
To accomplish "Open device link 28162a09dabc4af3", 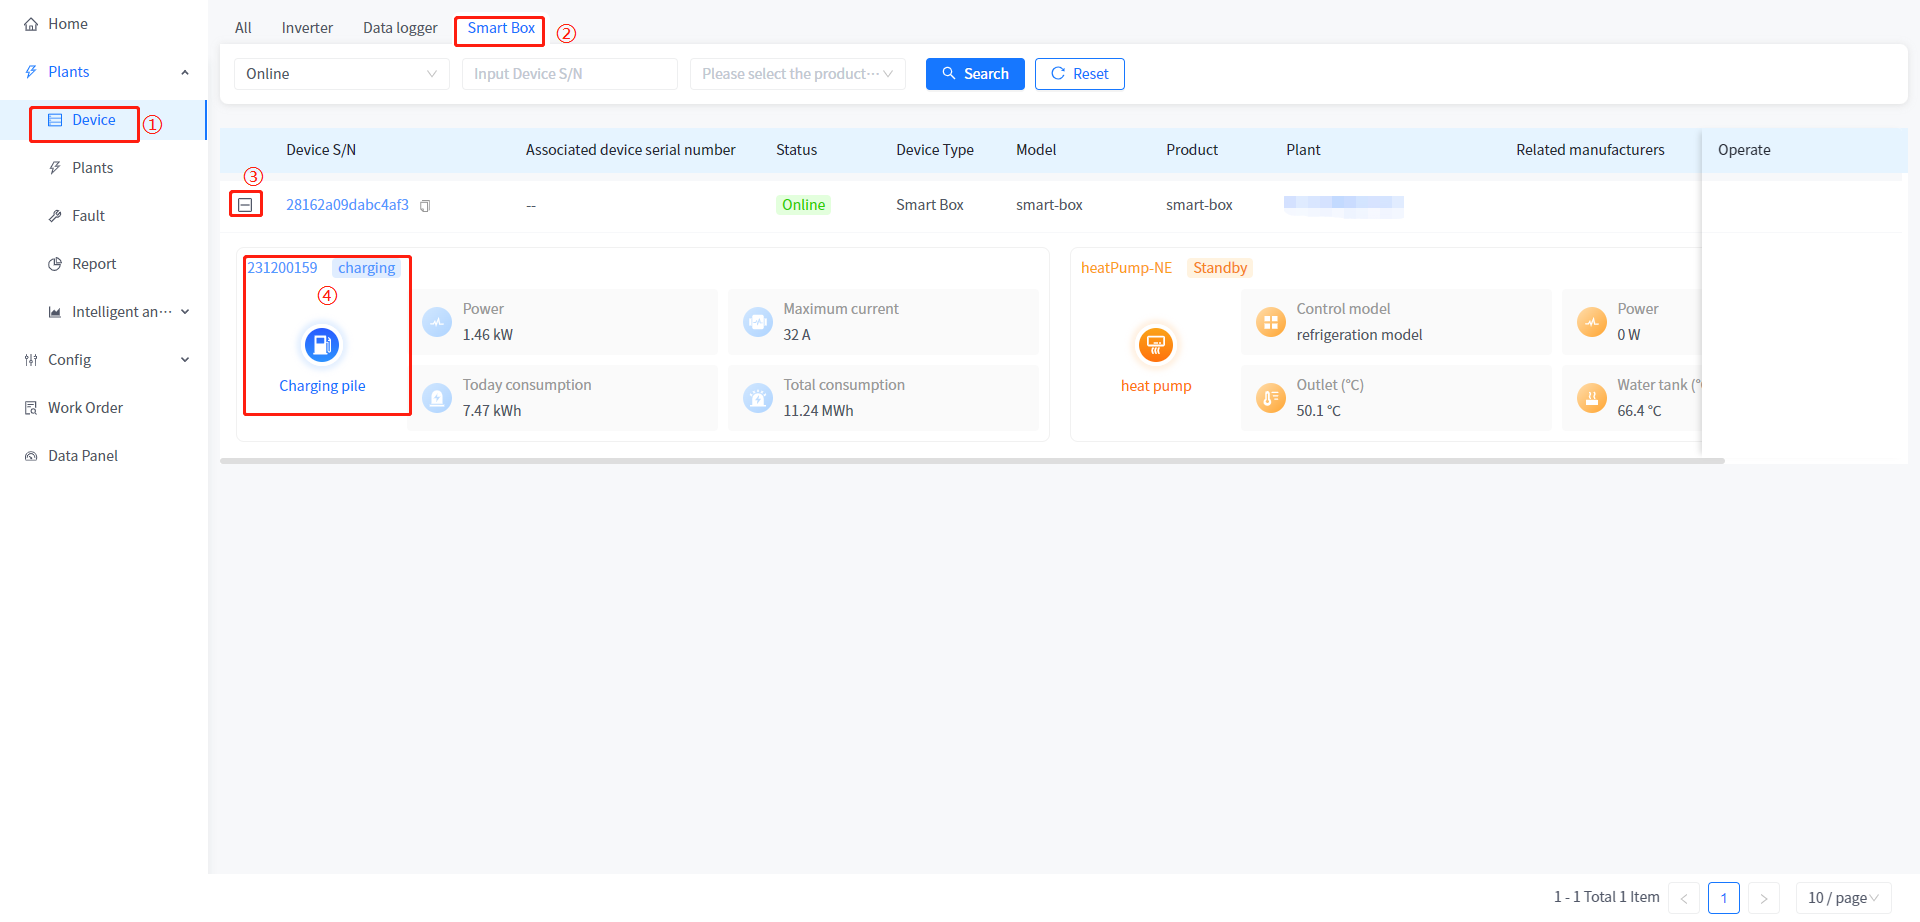I will click(347, 205).
